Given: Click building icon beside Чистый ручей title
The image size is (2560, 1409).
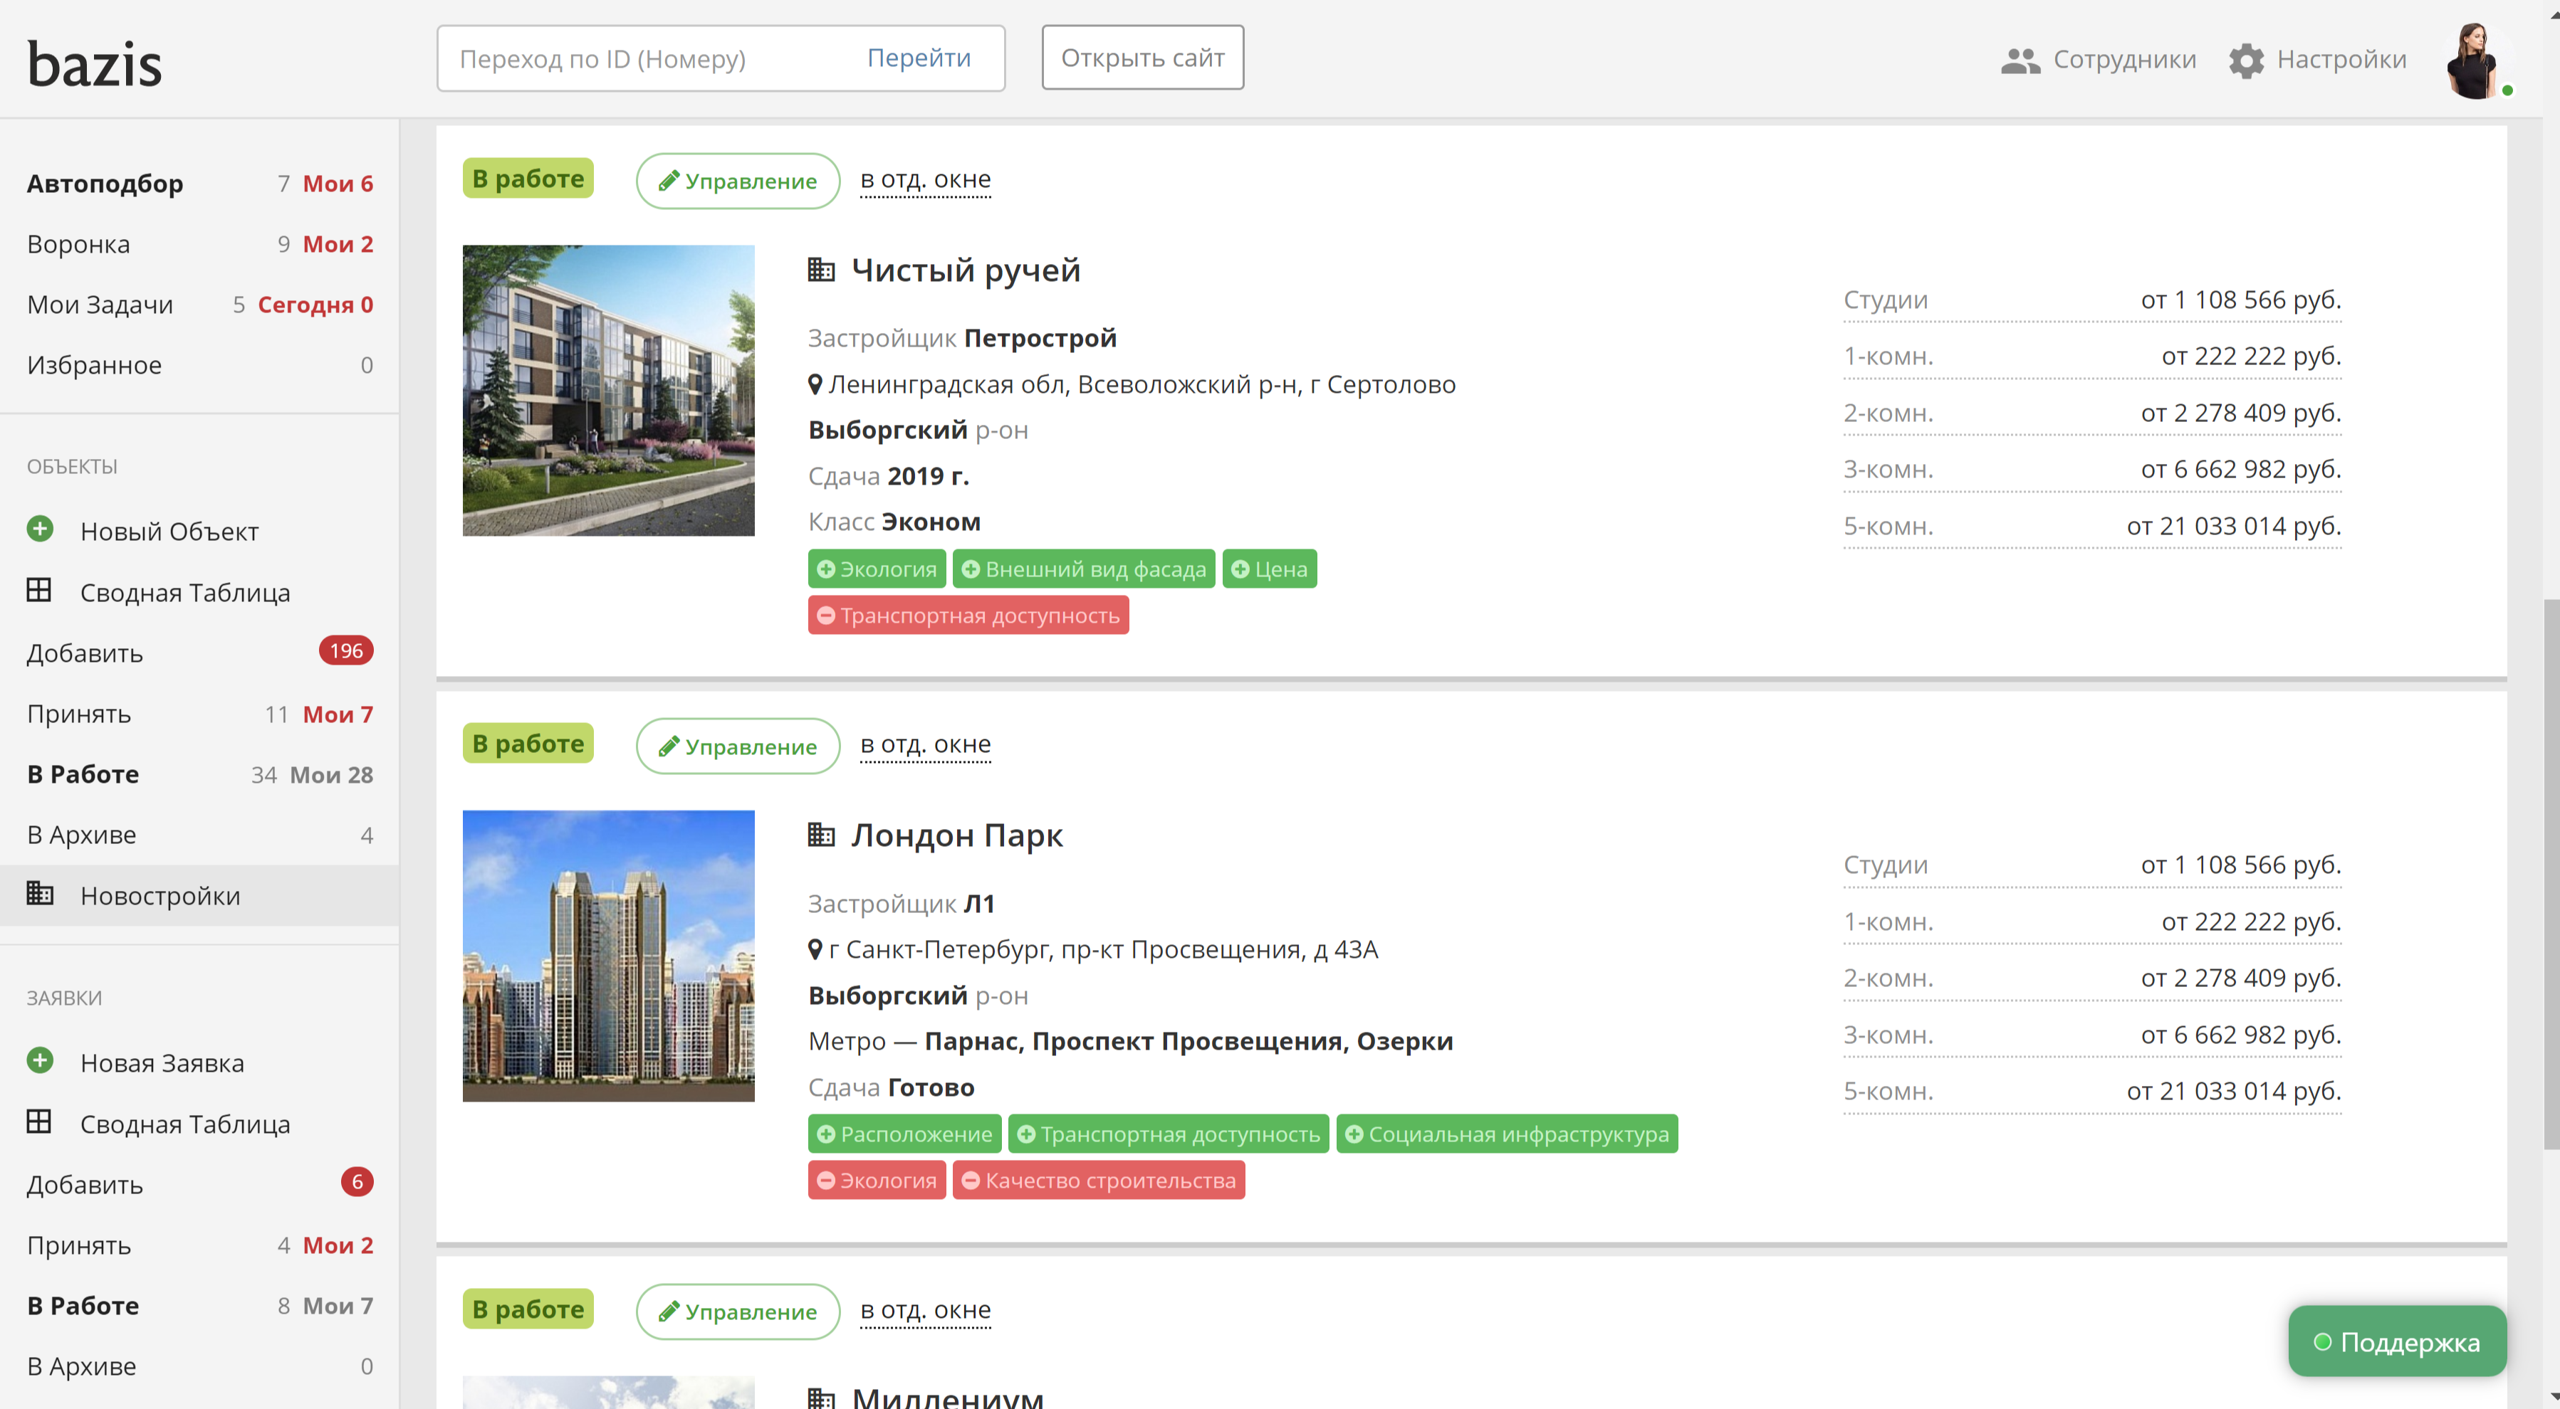Looking at the screenshot, I should coord(821,269).
